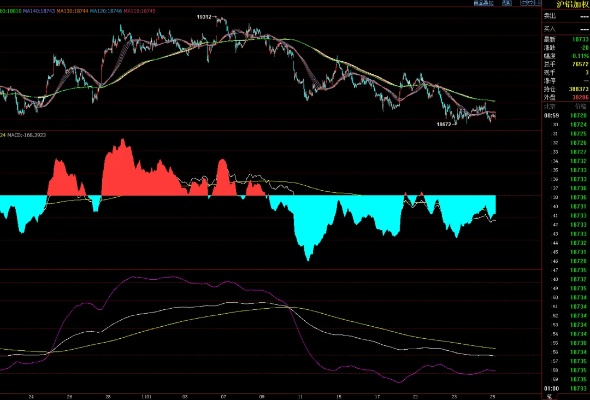Click the leftmost of the three small window-layout icons

coord(523,3)
